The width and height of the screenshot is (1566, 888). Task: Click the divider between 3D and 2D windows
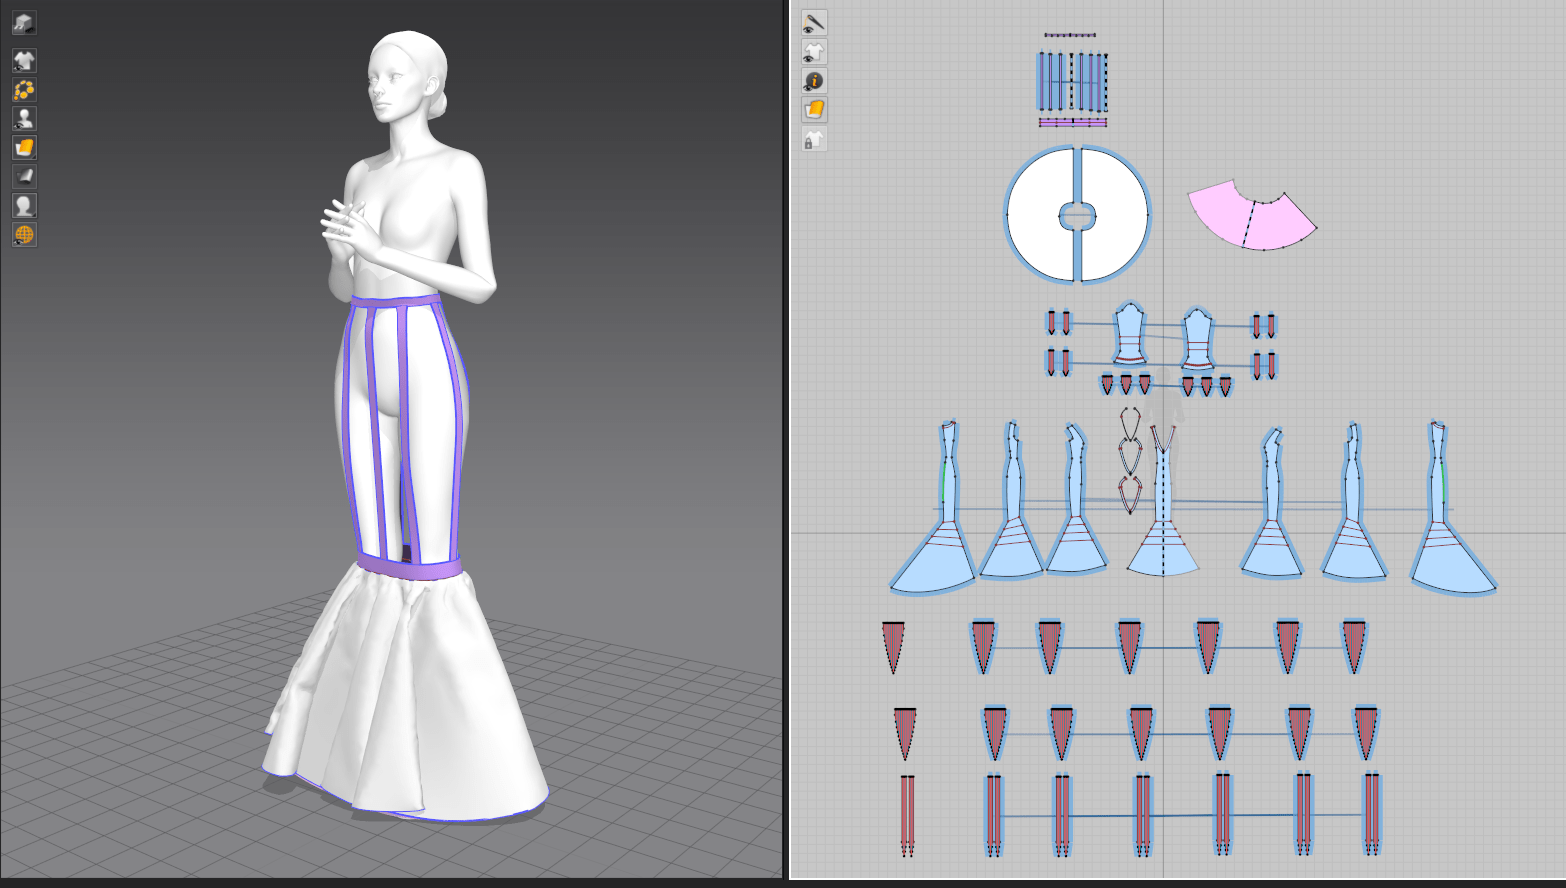786,440
